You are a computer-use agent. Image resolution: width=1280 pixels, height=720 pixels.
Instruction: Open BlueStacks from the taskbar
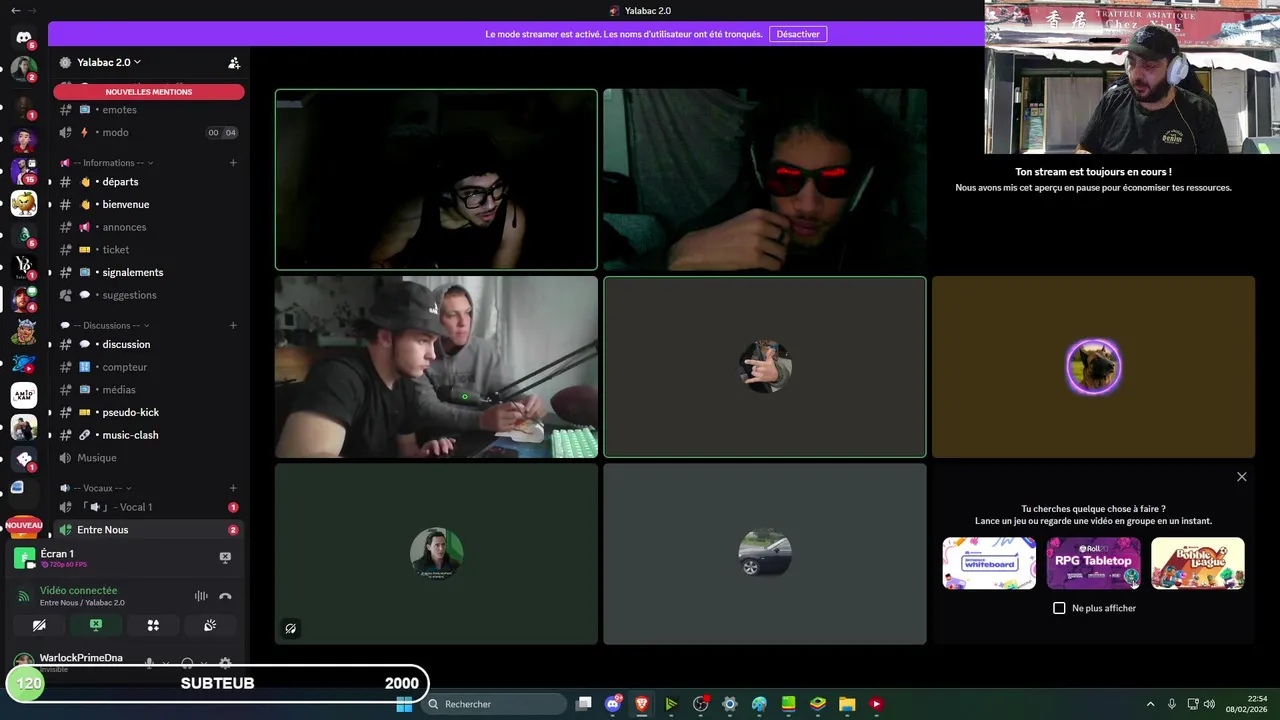[x=818, y=704]
